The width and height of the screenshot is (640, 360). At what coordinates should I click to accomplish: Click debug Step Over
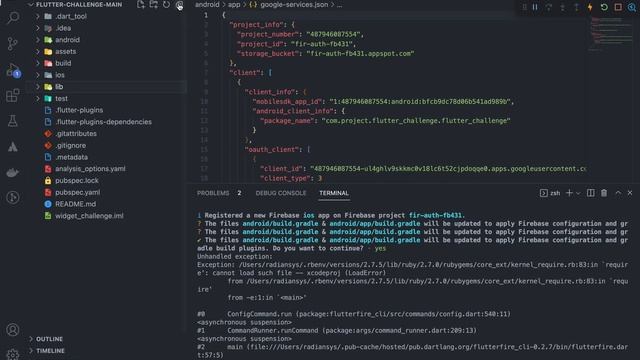(x=549, y=7)
